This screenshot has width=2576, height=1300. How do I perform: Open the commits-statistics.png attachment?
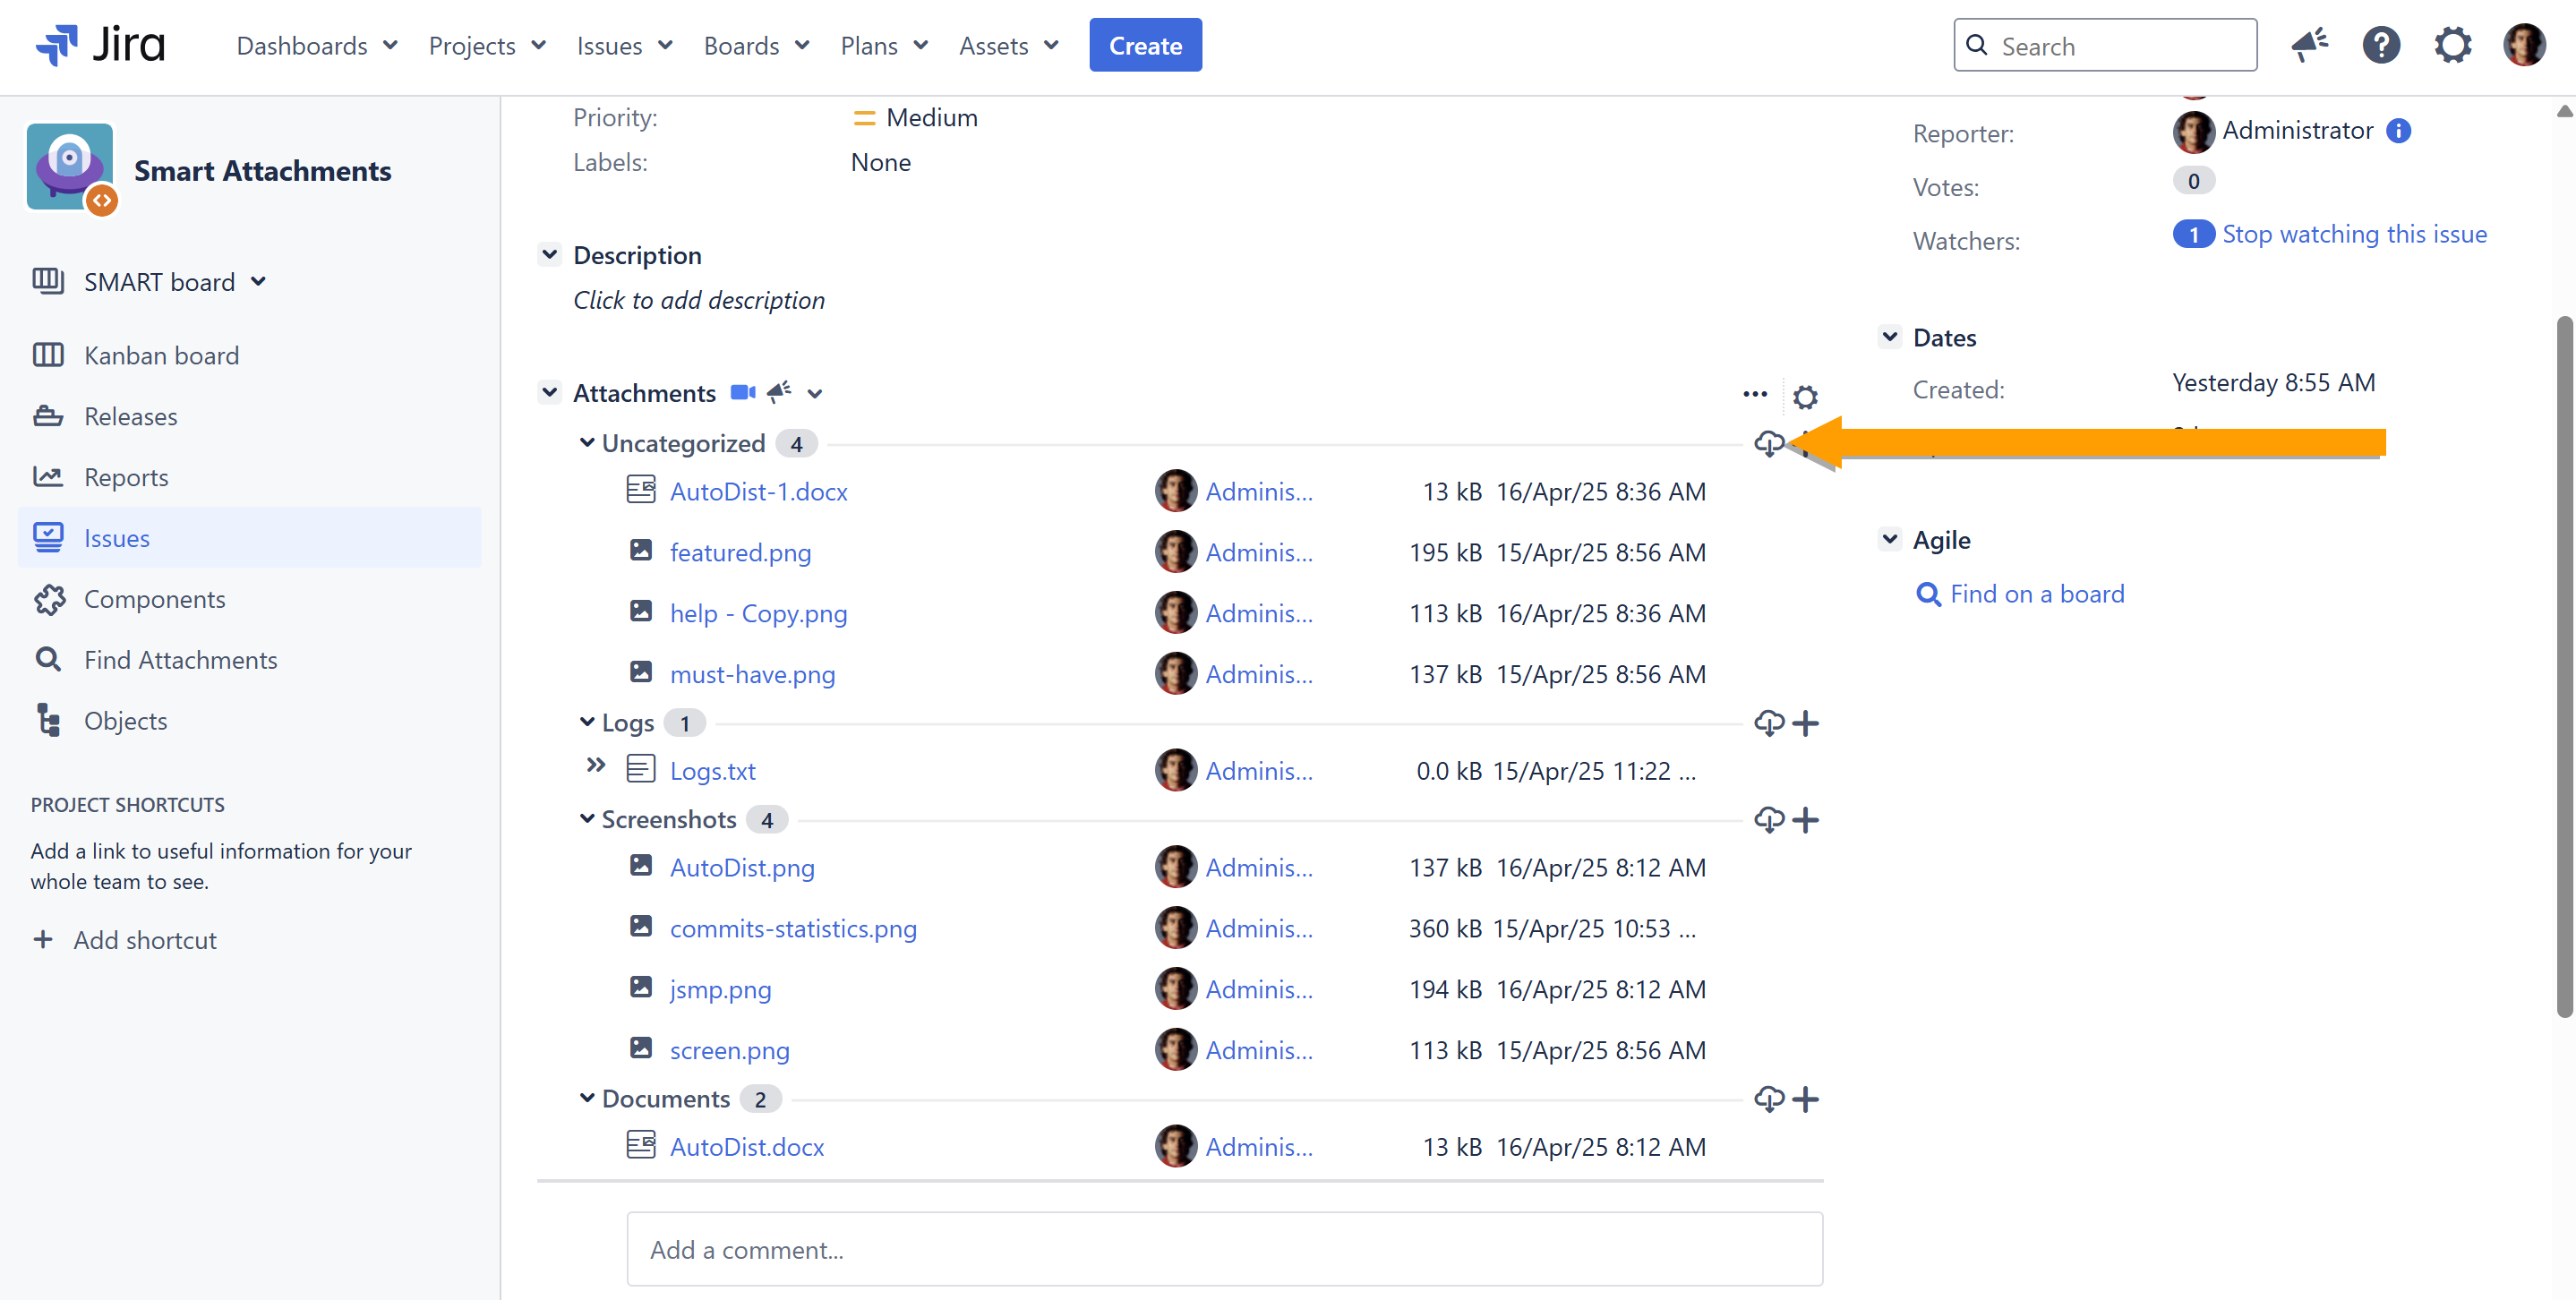792,928
